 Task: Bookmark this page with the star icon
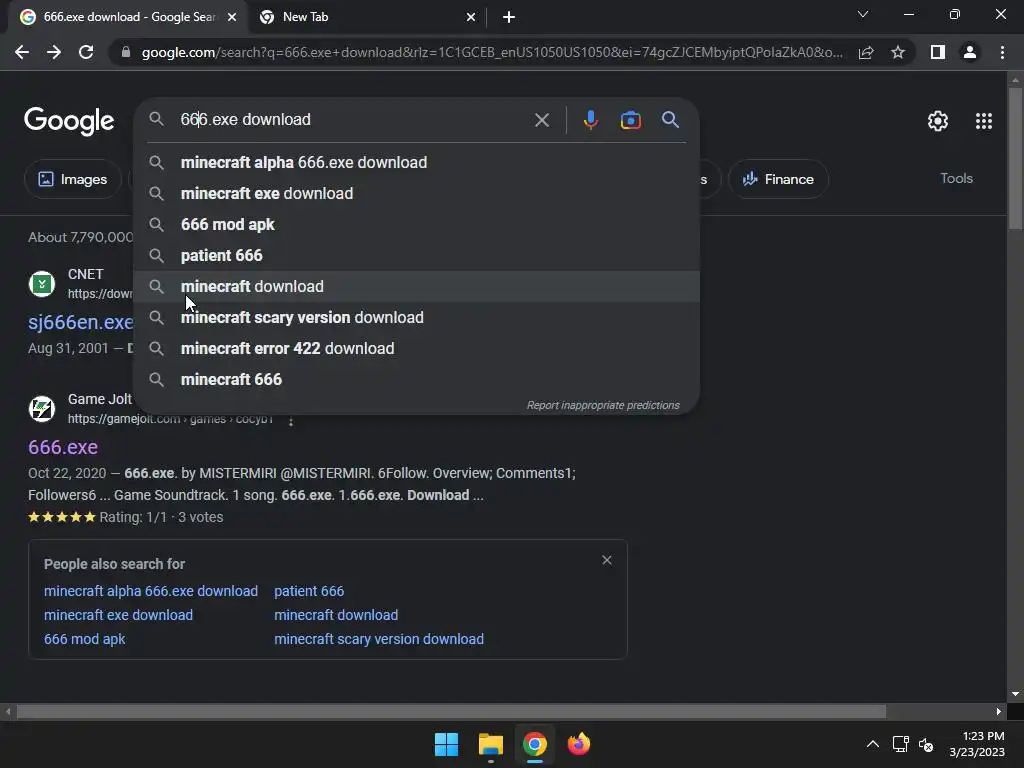coord(898,52)
